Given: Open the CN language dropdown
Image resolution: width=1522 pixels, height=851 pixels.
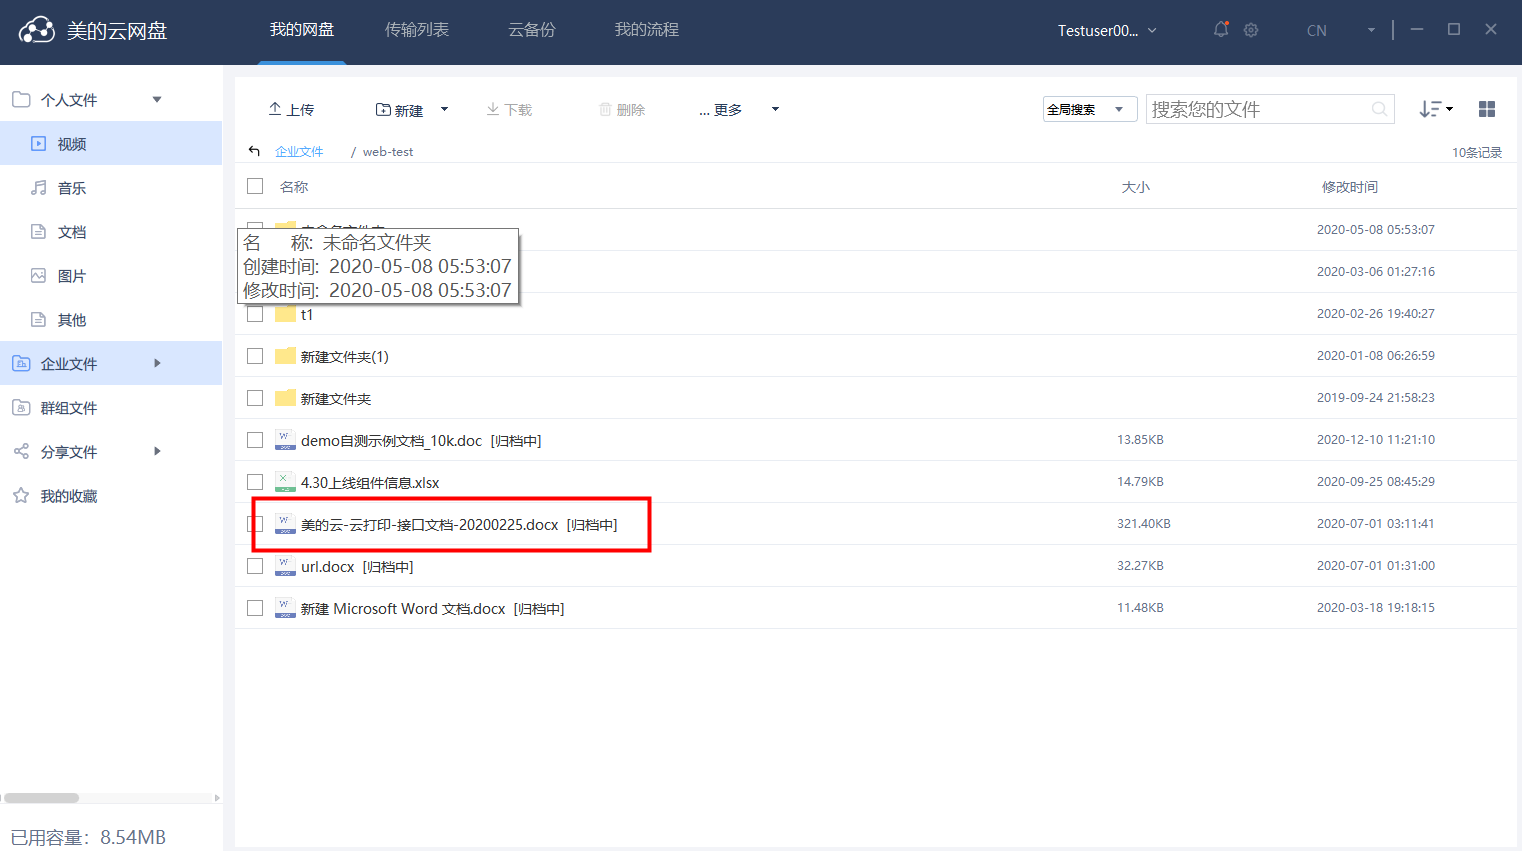Looking at the screenshot, I should tap(1341, 30).
